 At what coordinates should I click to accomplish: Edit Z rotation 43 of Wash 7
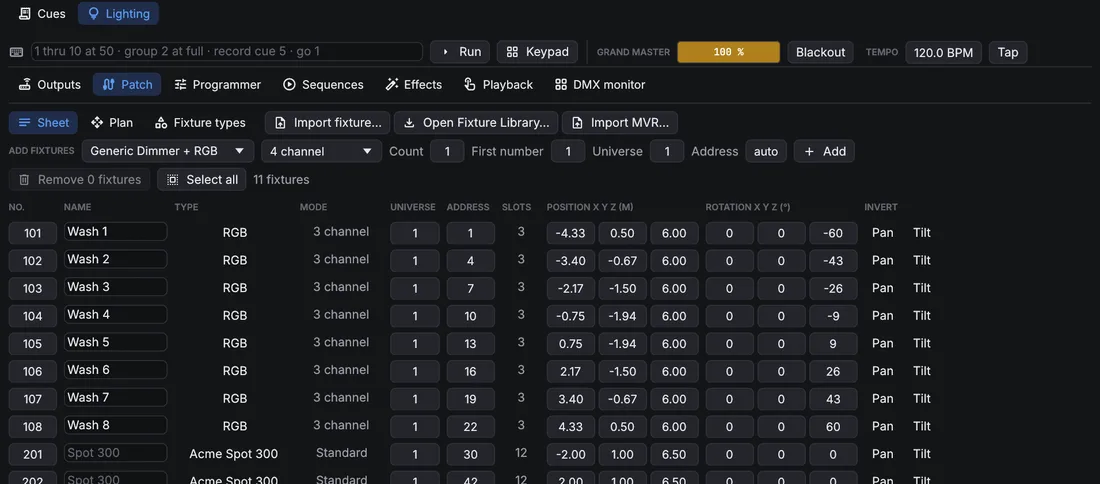(833, 399)
